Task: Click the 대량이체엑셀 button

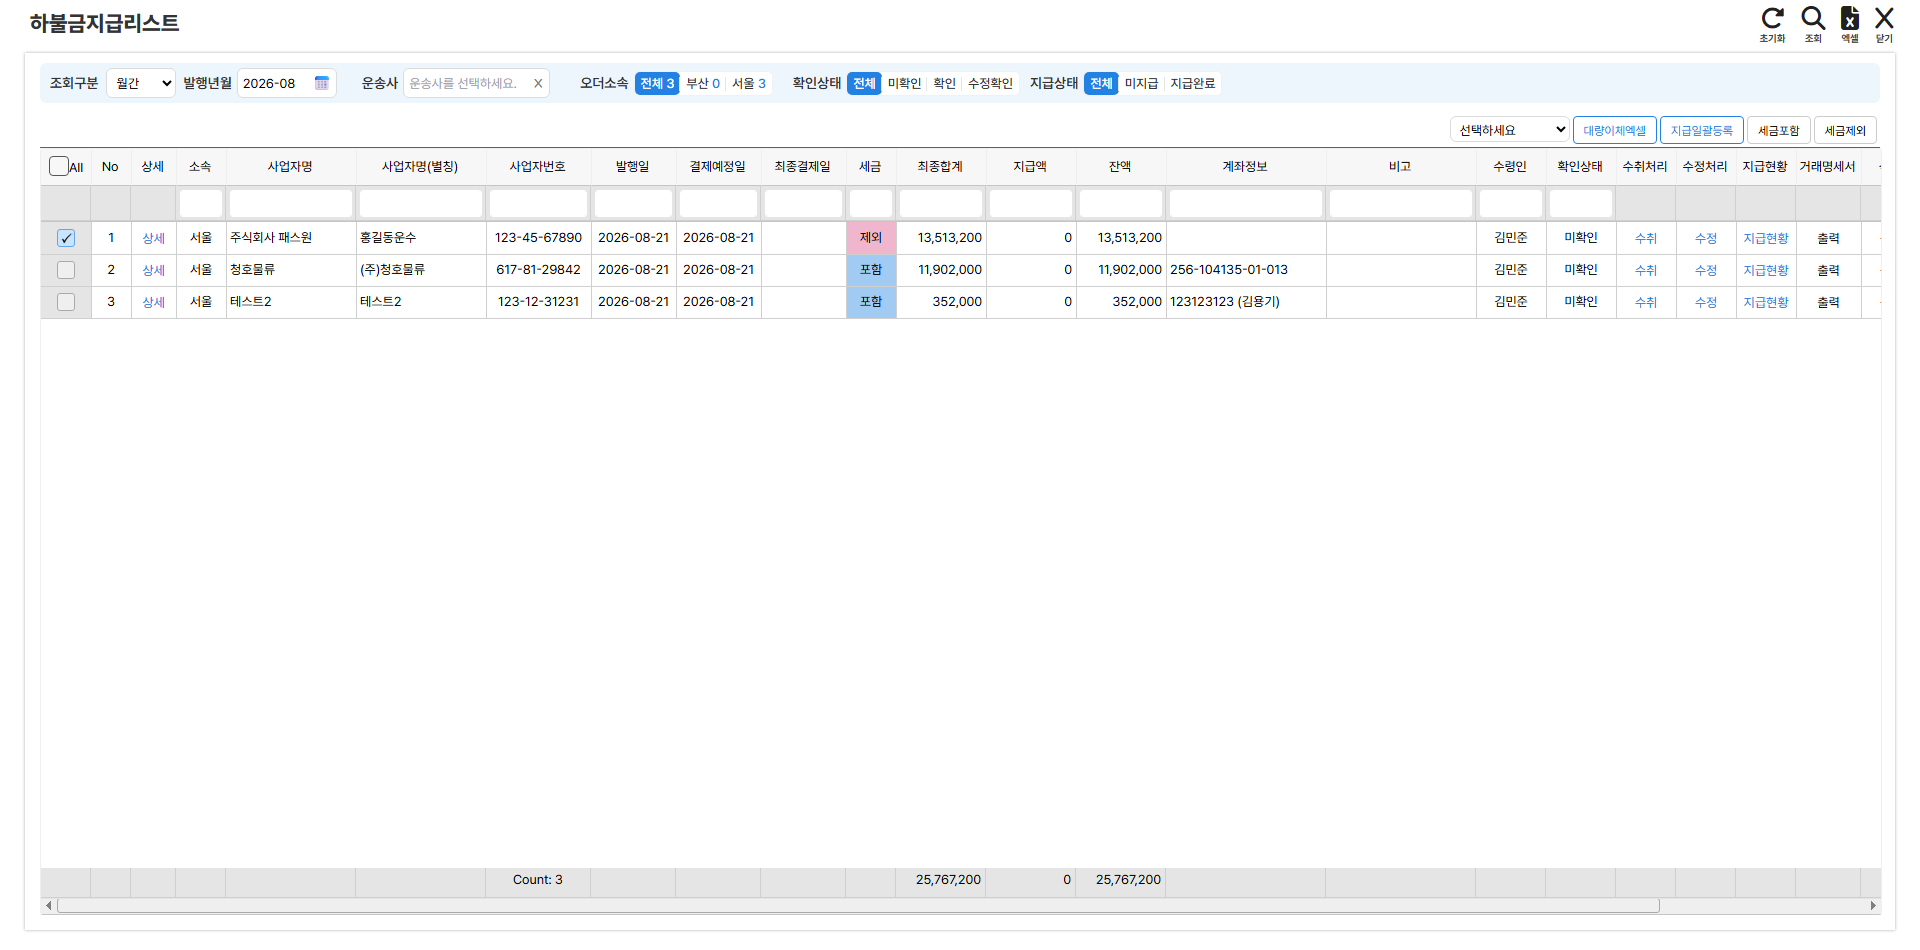Action: (1614, 130)
